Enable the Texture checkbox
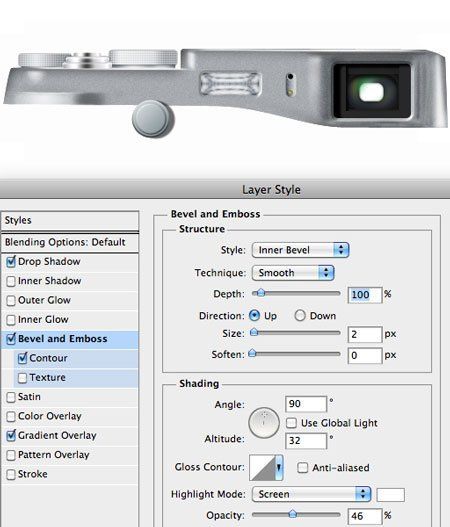Screen dimensions: 450x527 click(x=22, y=378)
